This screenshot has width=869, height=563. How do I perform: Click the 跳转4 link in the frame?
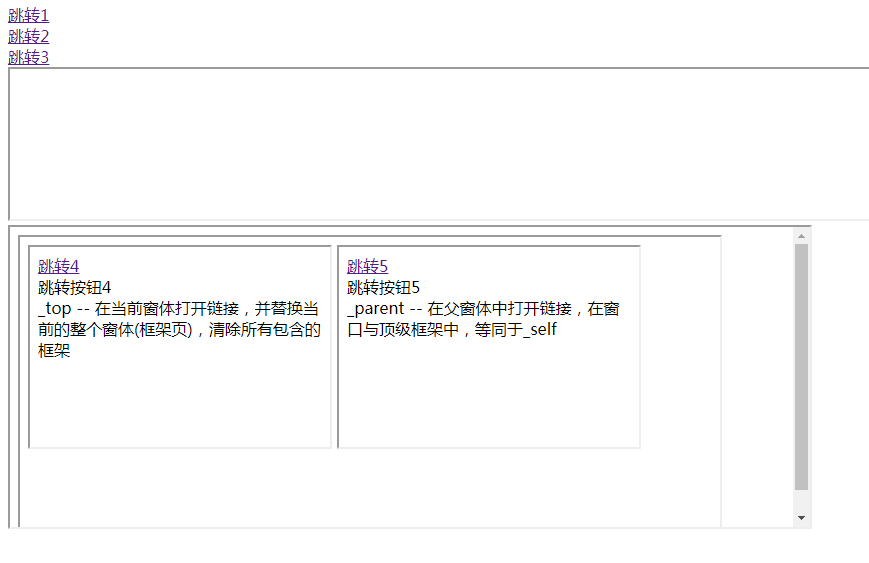[58, 267]
